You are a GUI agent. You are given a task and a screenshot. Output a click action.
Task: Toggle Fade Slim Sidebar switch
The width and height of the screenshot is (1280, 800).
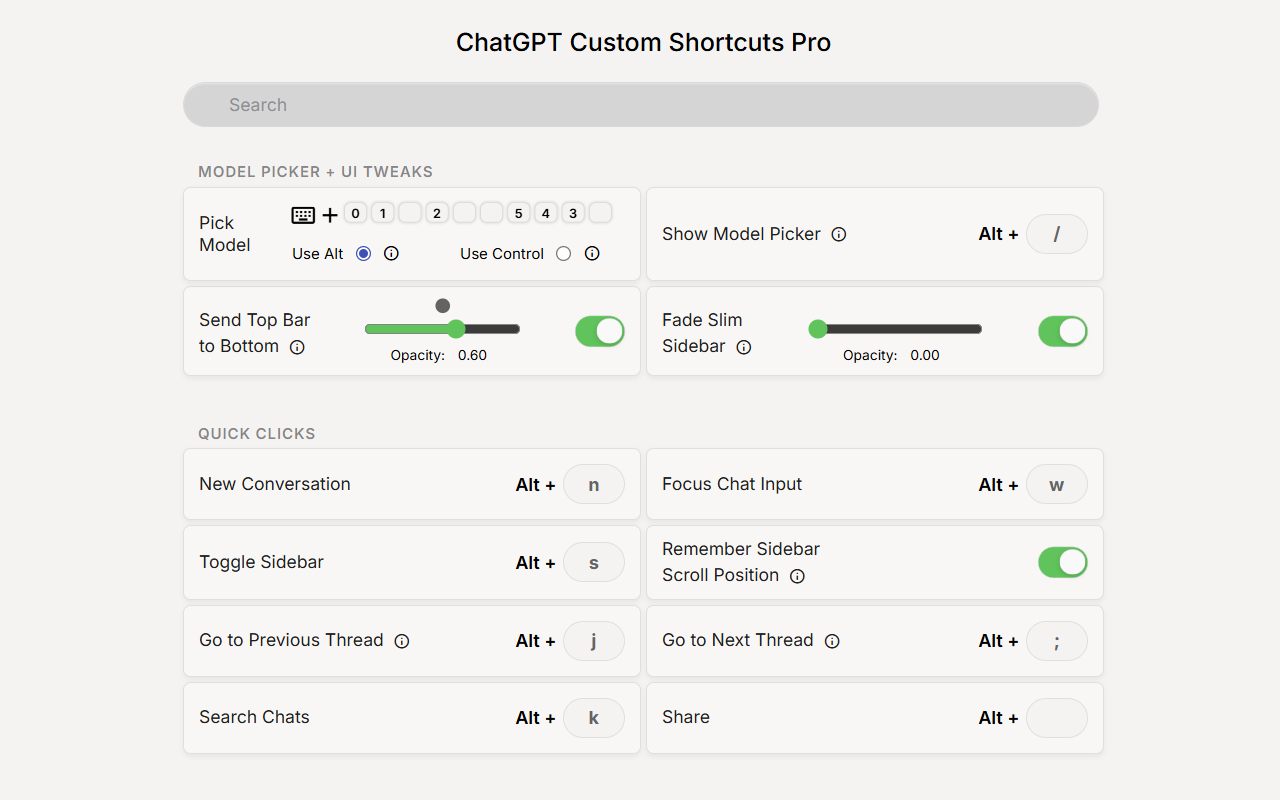1063,331
